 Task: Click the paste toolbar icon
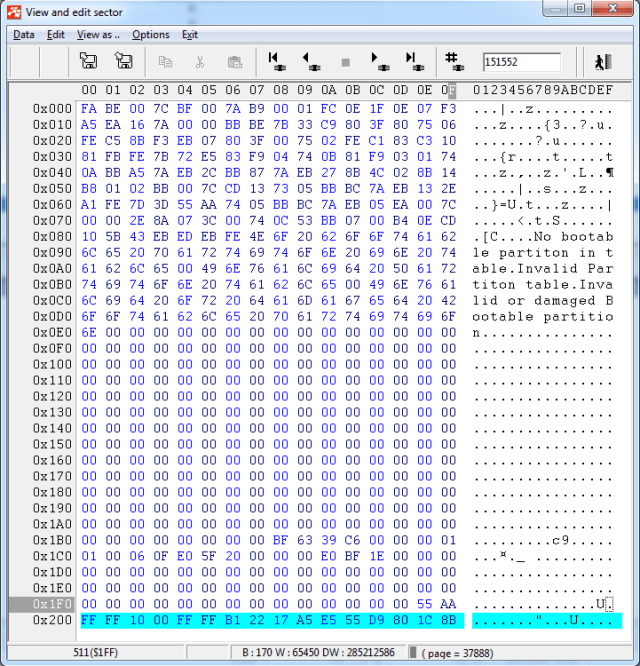tap(234, 62)
